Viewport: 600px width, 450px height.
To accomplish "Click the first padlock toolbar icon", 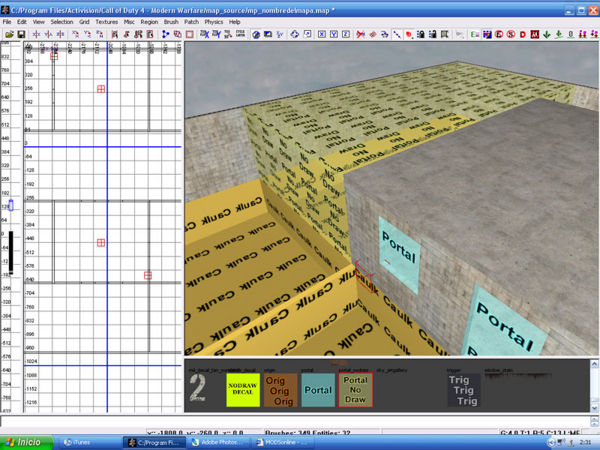I will tap(421, 34).
